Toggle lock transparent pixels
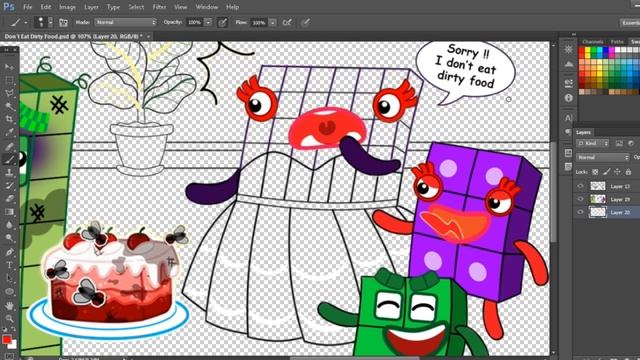Viewport: 640px width, 360px height. (x=595, y=172)
